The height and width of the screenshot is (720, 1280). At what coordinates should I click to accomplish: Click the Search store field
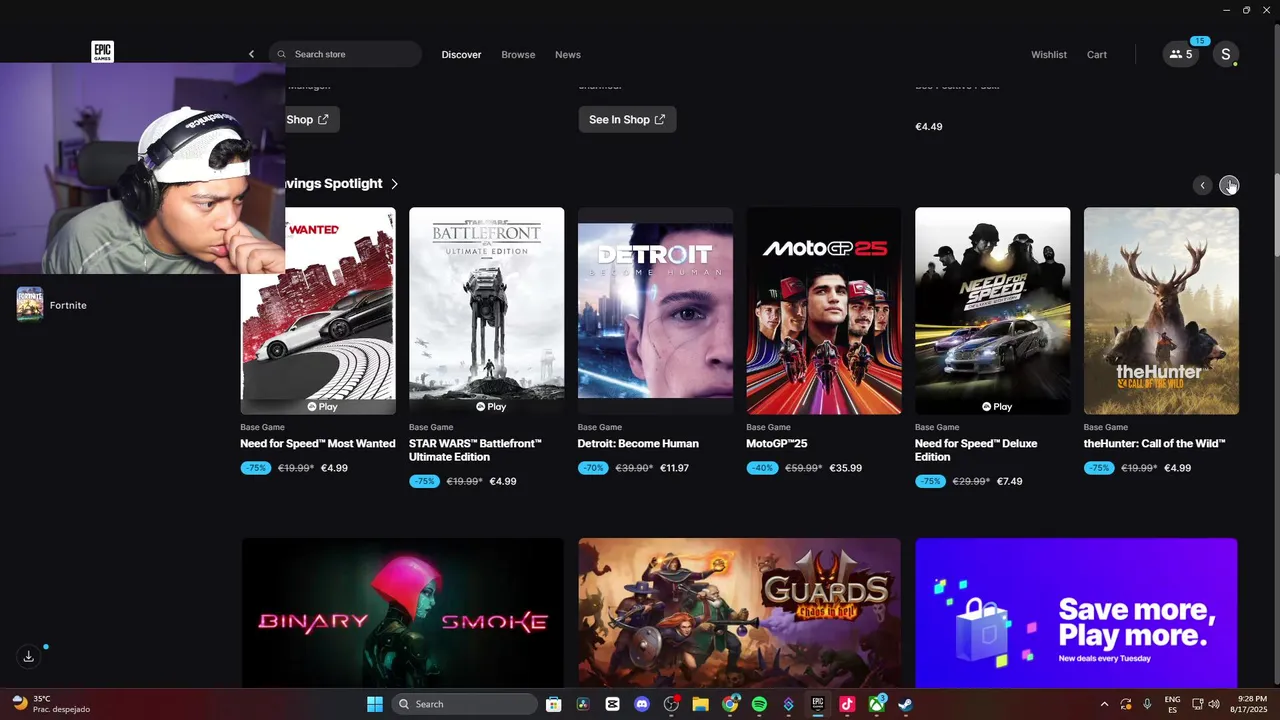pos(345,54)
